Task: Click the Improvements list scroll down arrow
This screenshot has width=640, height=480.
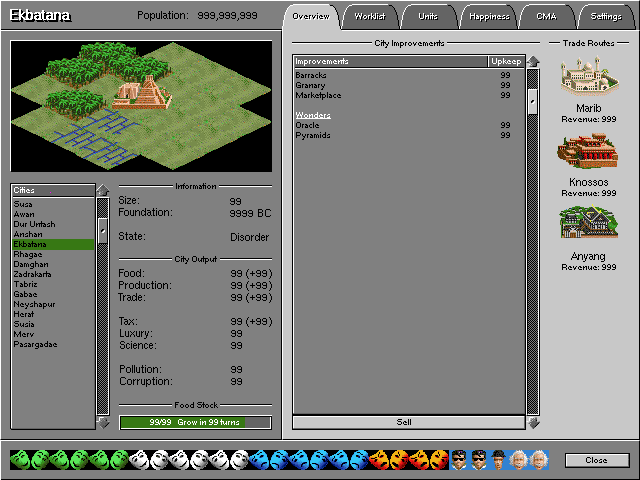Action: pos(533,423)
